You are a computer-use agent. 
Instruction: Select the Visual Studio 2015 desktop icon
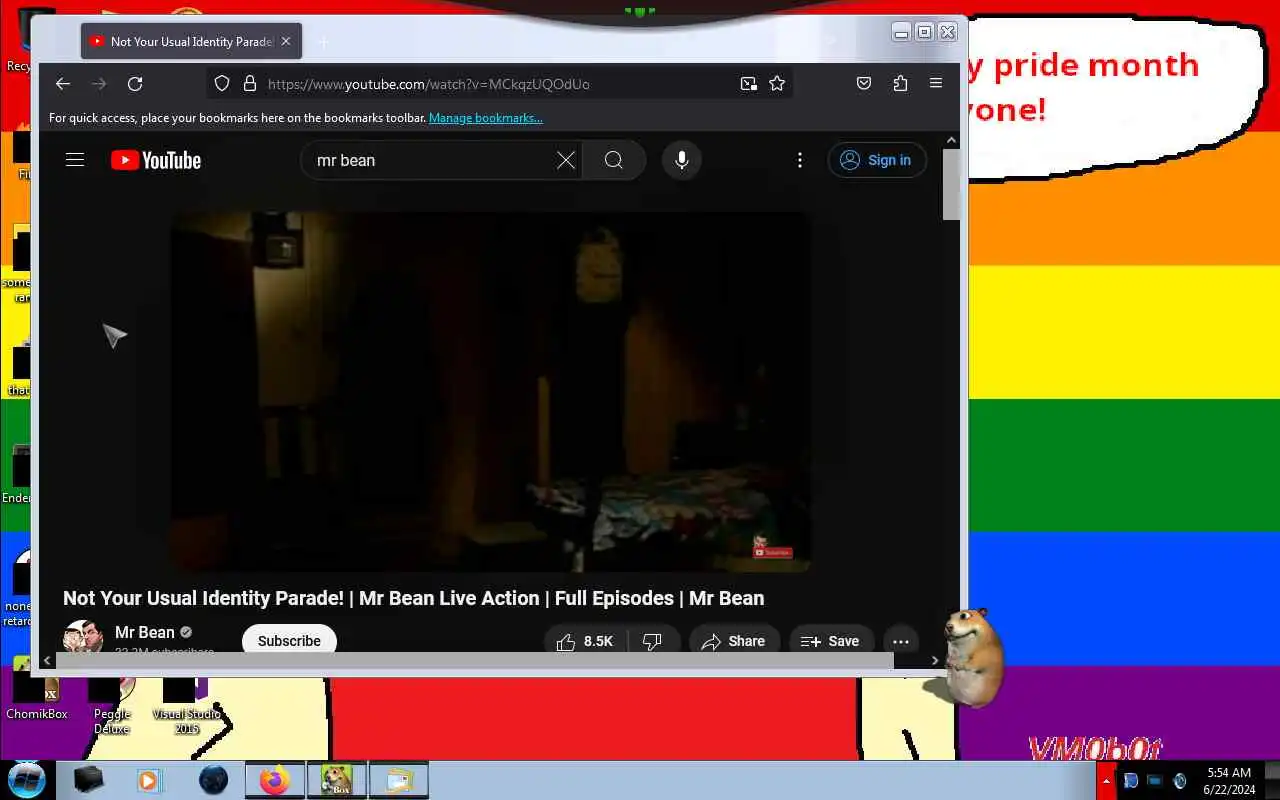[x=187, y=705]
